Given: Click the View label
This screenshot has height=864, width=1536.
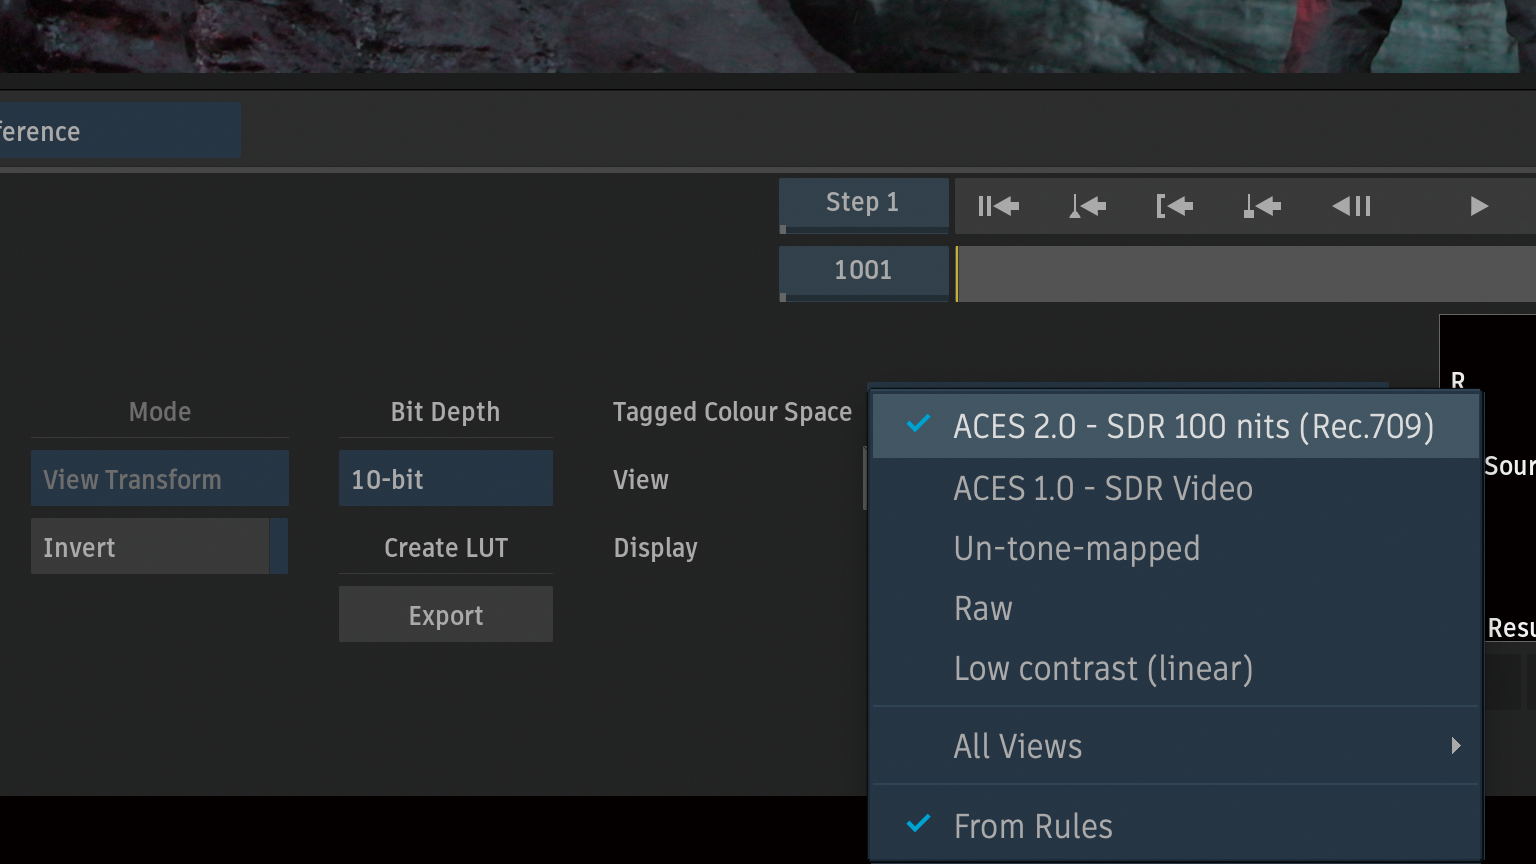Looking at the screenshot, I should [641, 480].
